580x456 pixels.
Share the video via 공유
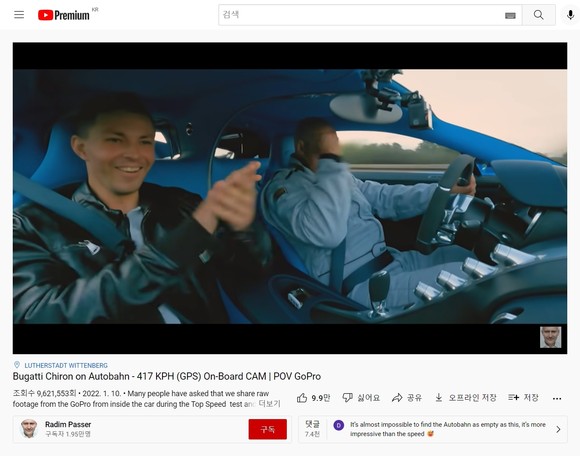[407, 398]
